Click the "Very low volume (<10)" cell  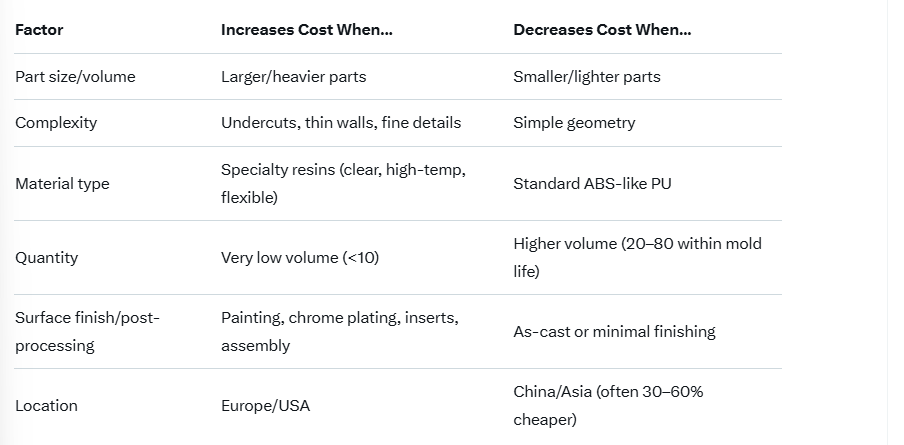(300, 258)
